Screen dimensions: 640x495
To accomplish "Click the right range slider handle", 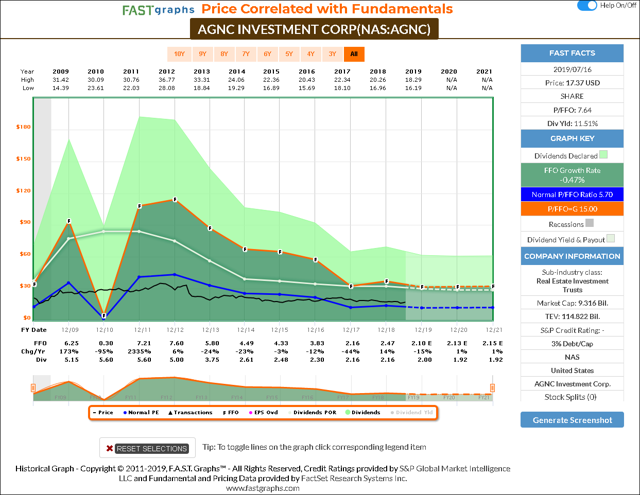I will pyautogui.click(x=492, y=388).
